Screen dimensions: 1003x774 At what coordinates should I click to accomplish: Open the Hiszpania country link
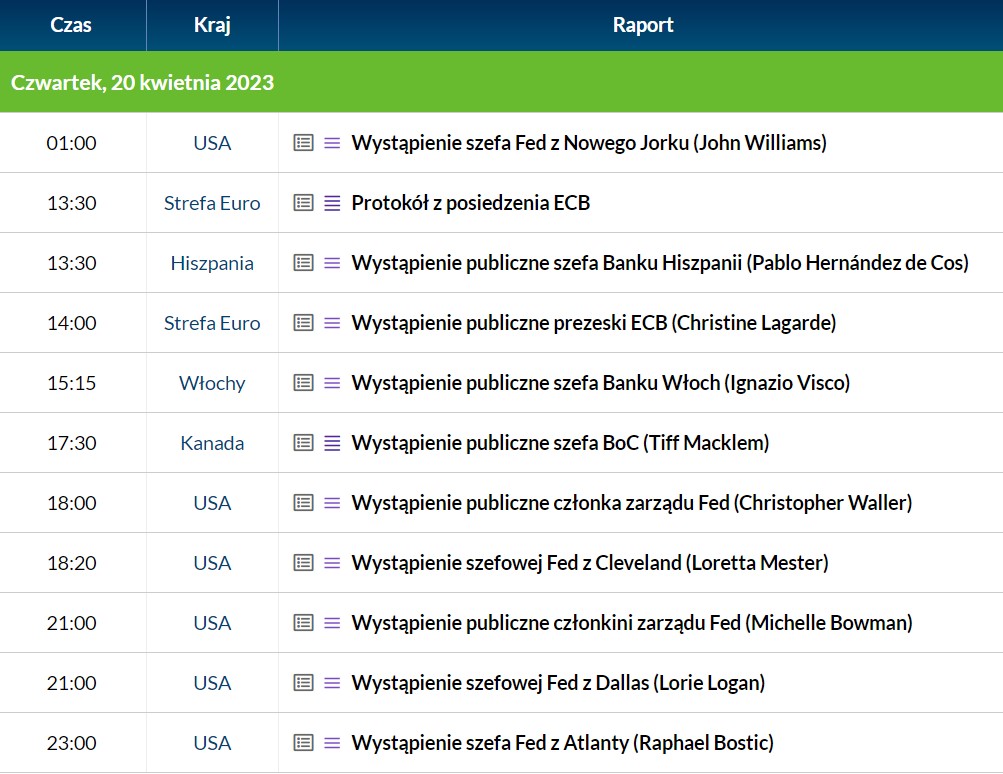tap(212, 263)
